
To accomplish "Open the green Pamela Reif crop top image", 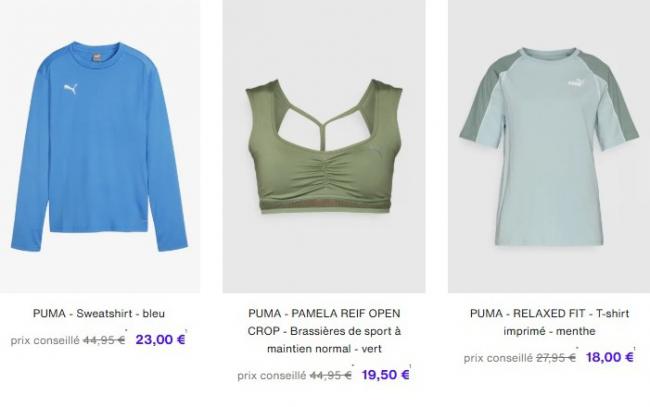I will tap(324, 146).
